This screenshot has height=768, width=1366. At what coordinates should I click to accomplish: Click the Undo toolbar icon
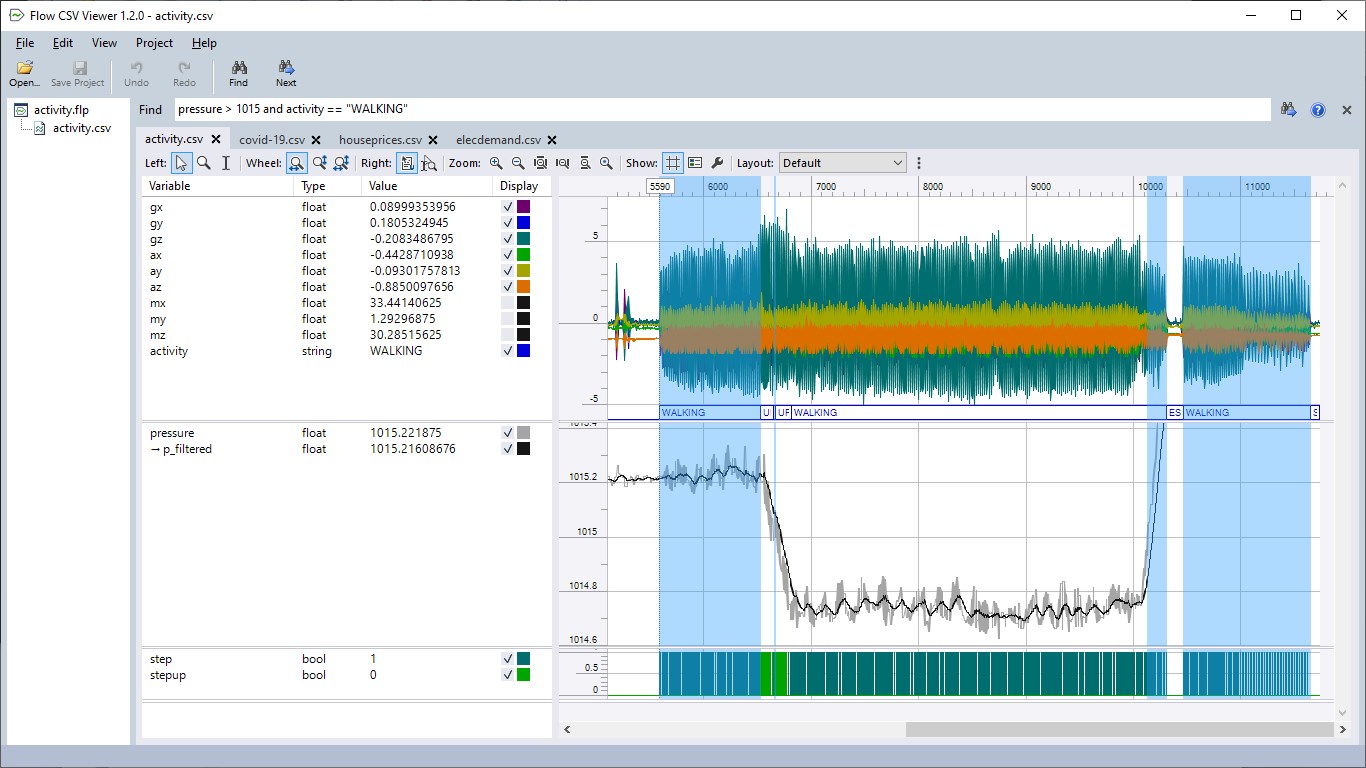click(x=136, y=68)
